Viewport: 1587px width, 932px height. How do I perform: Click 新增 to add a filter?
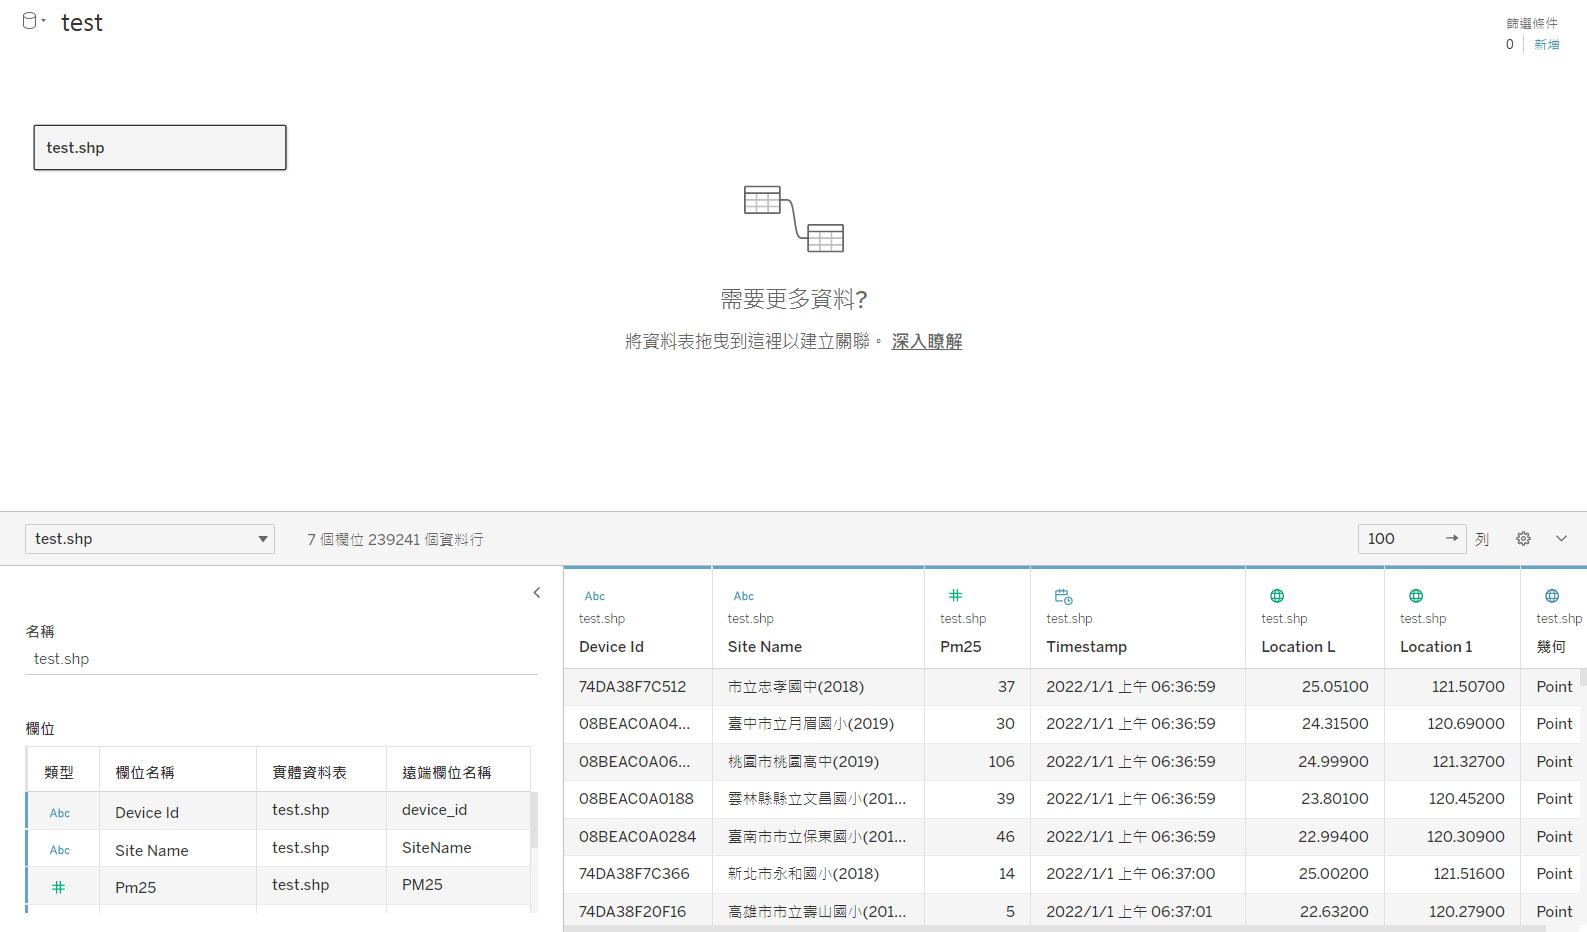(1546, 44)
